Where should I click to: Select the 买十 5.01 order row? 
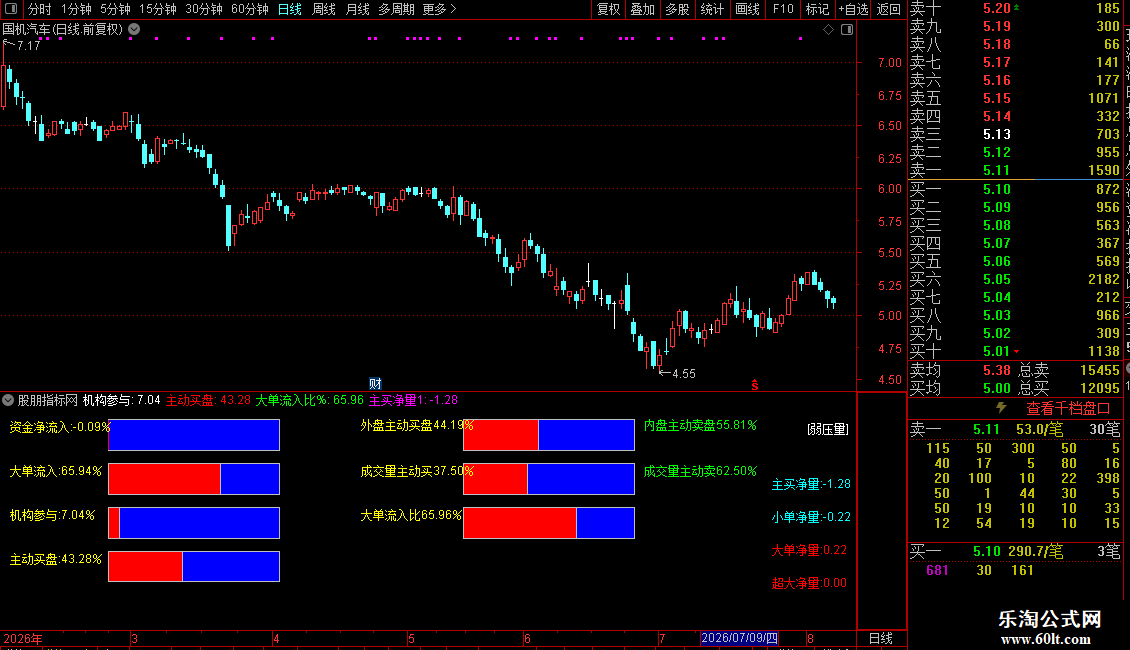1015,352
